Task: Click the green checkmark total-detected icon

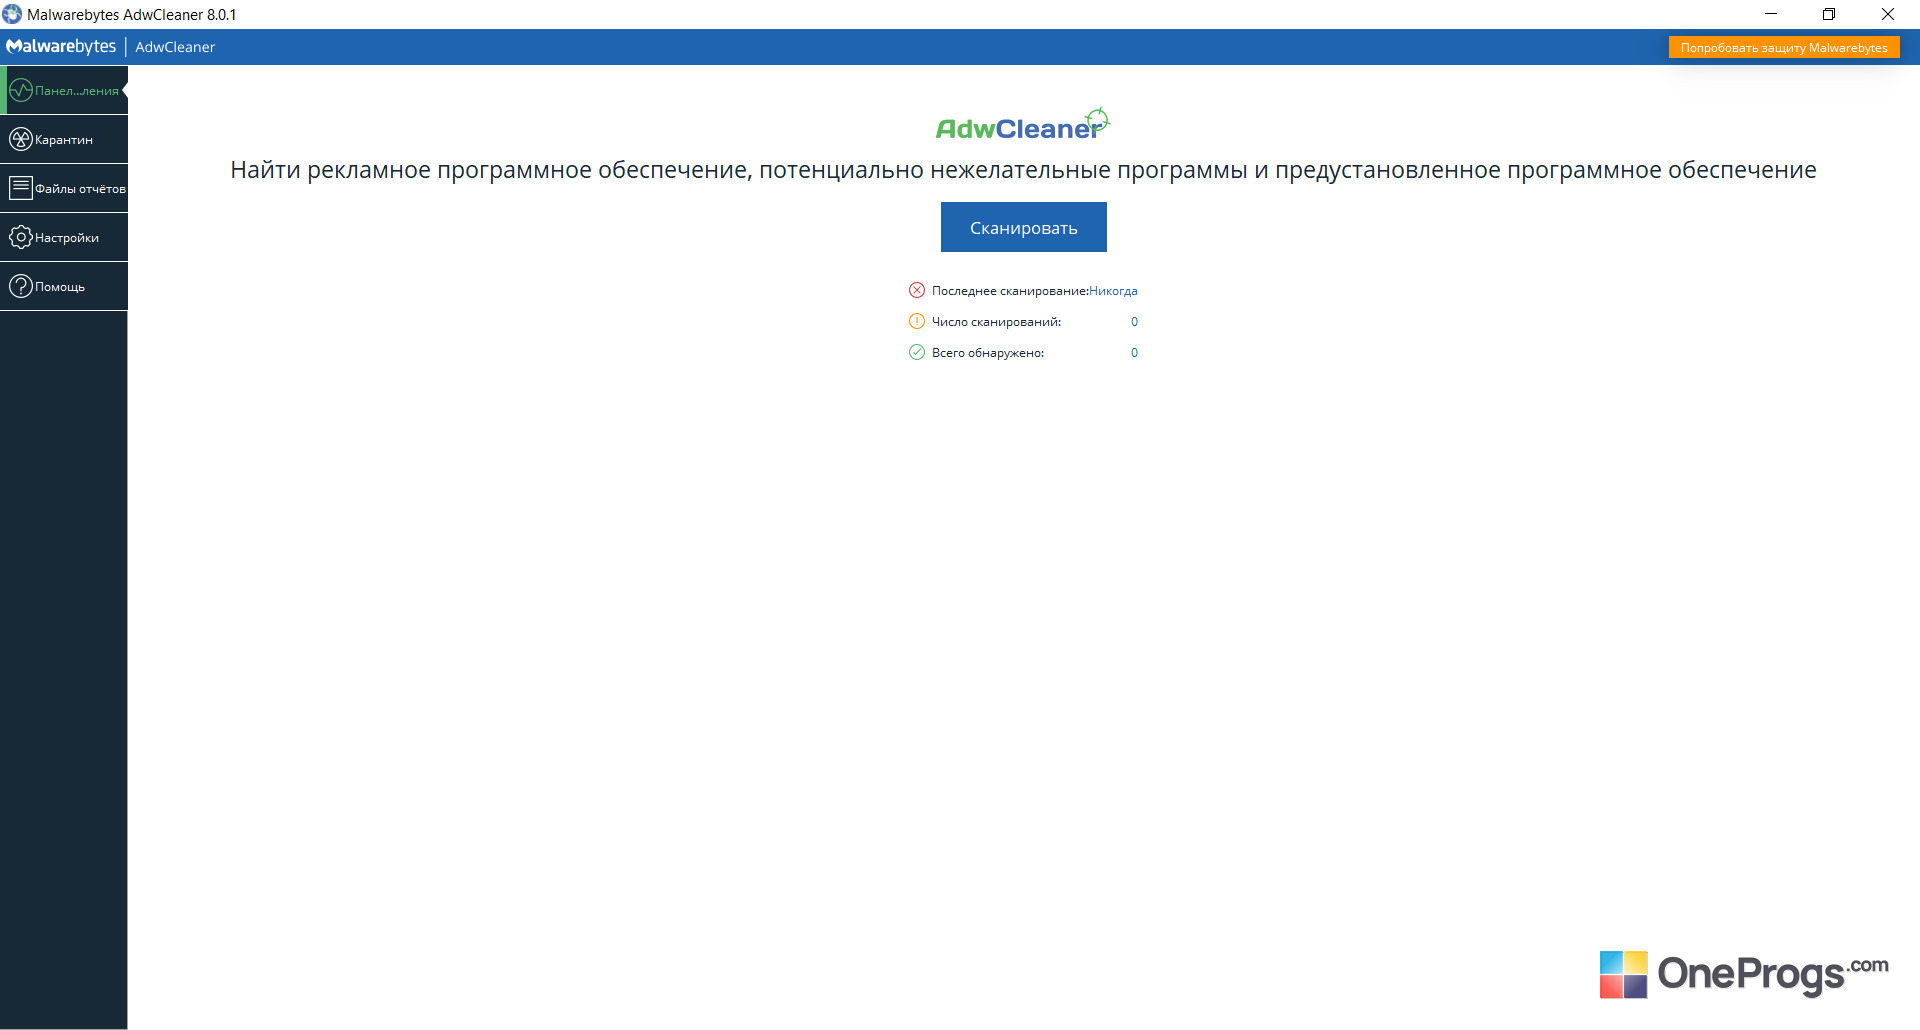Action: (916, 352)
